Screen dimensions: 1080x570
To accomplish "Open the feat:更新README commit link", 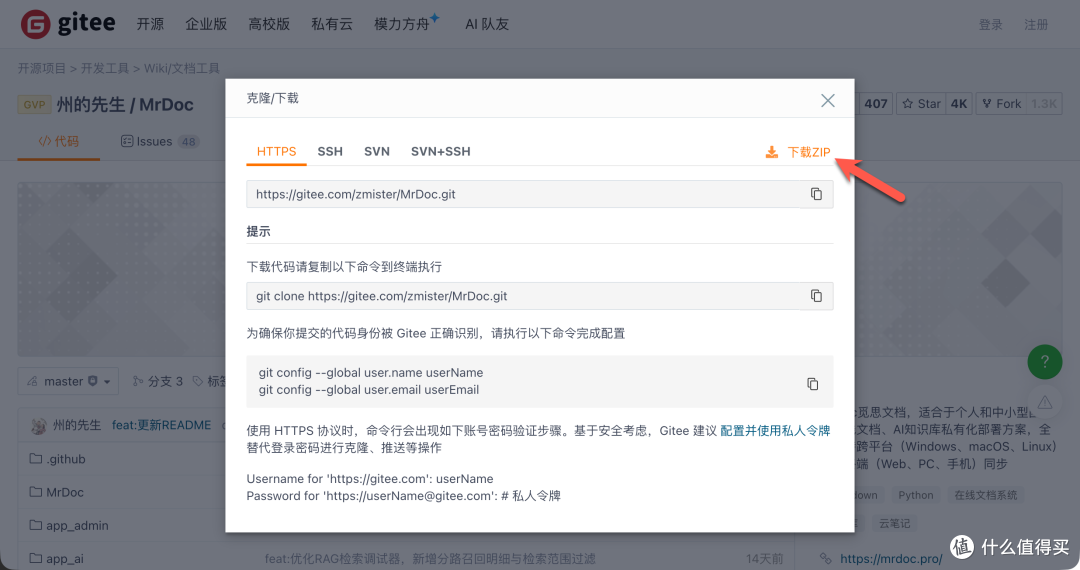I will [x=162, y=425].
